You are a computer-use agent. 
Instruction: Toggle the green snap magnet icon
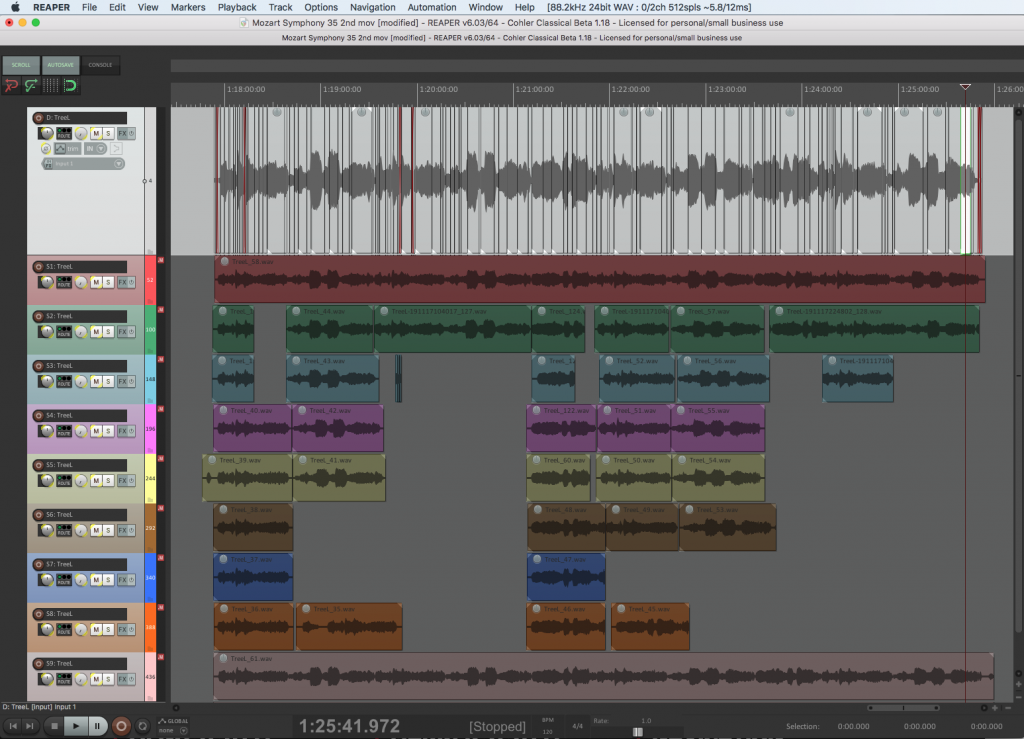(70, 86)
